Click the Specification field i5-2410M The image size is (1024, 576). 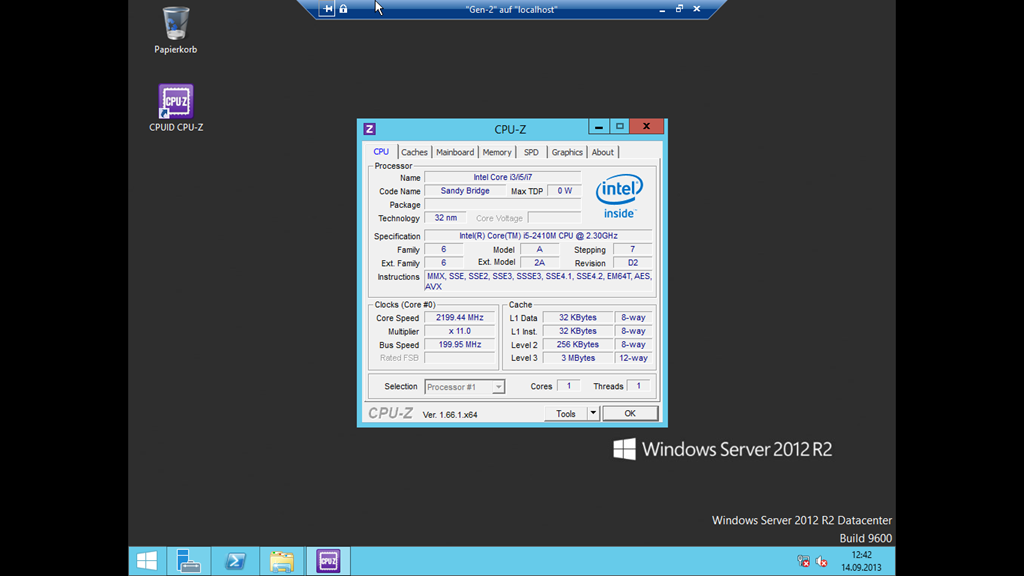538,236
